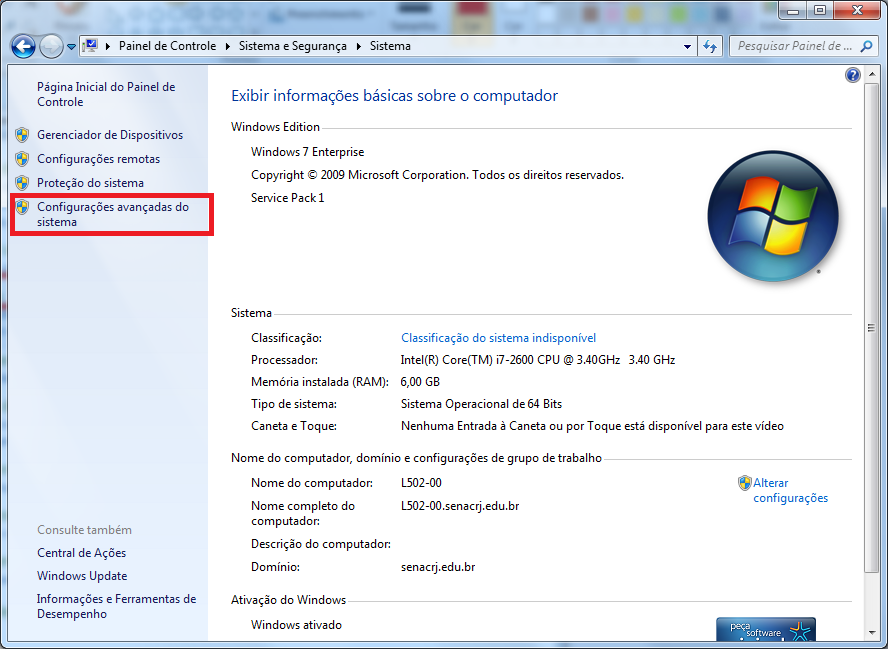Screen dimensions: 888x649
Task: Open Configurações avançadas do sistema
Action: [x=113, y=214]
